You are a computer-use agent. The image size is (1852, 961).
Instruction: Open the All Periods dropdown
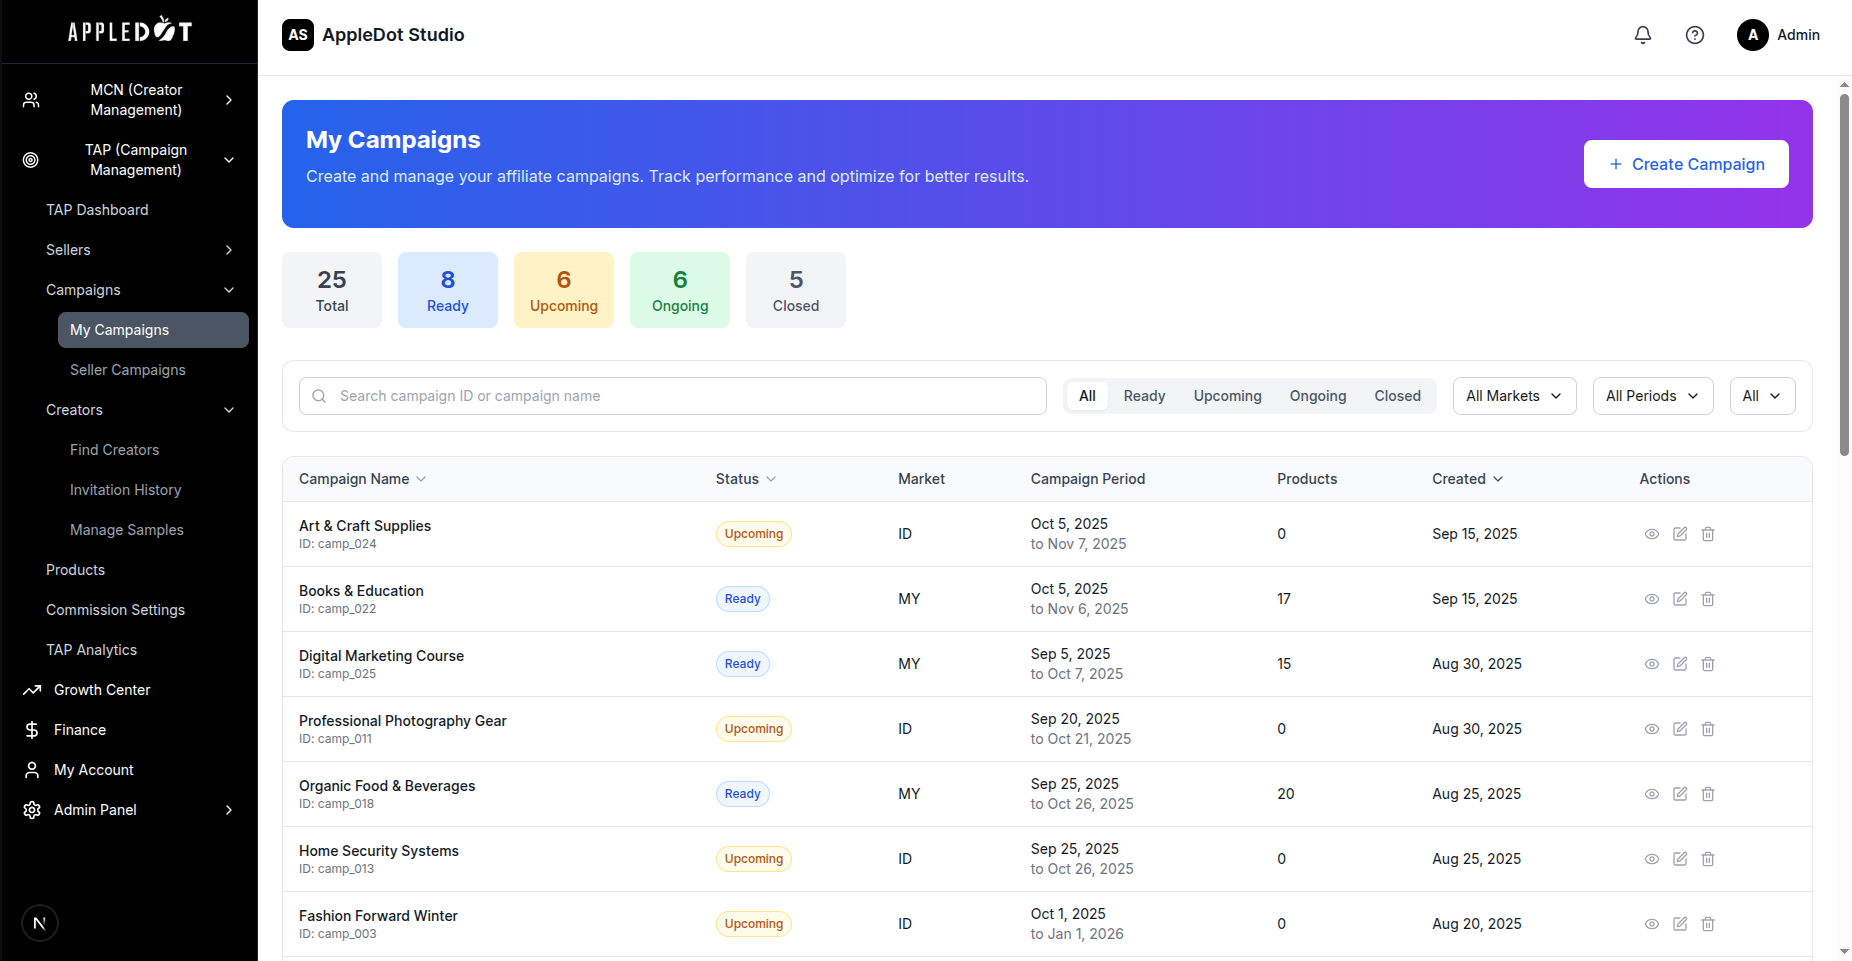tap(1652, 396)
